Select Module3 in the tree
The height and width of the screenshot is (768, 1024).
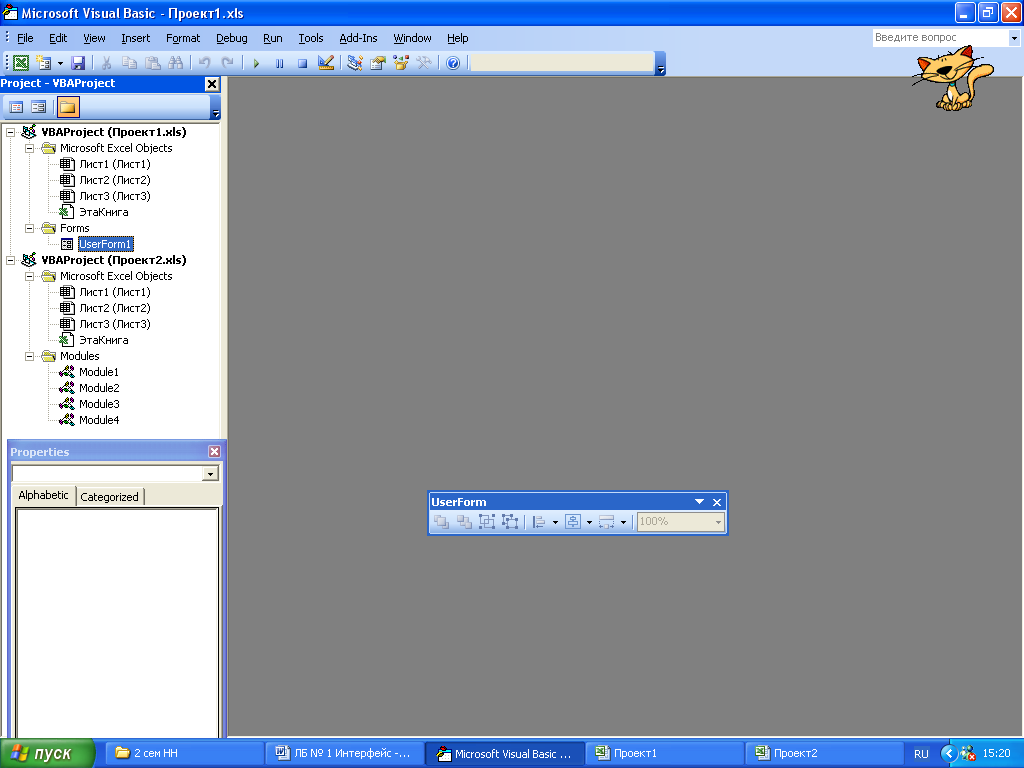point(99,404)
